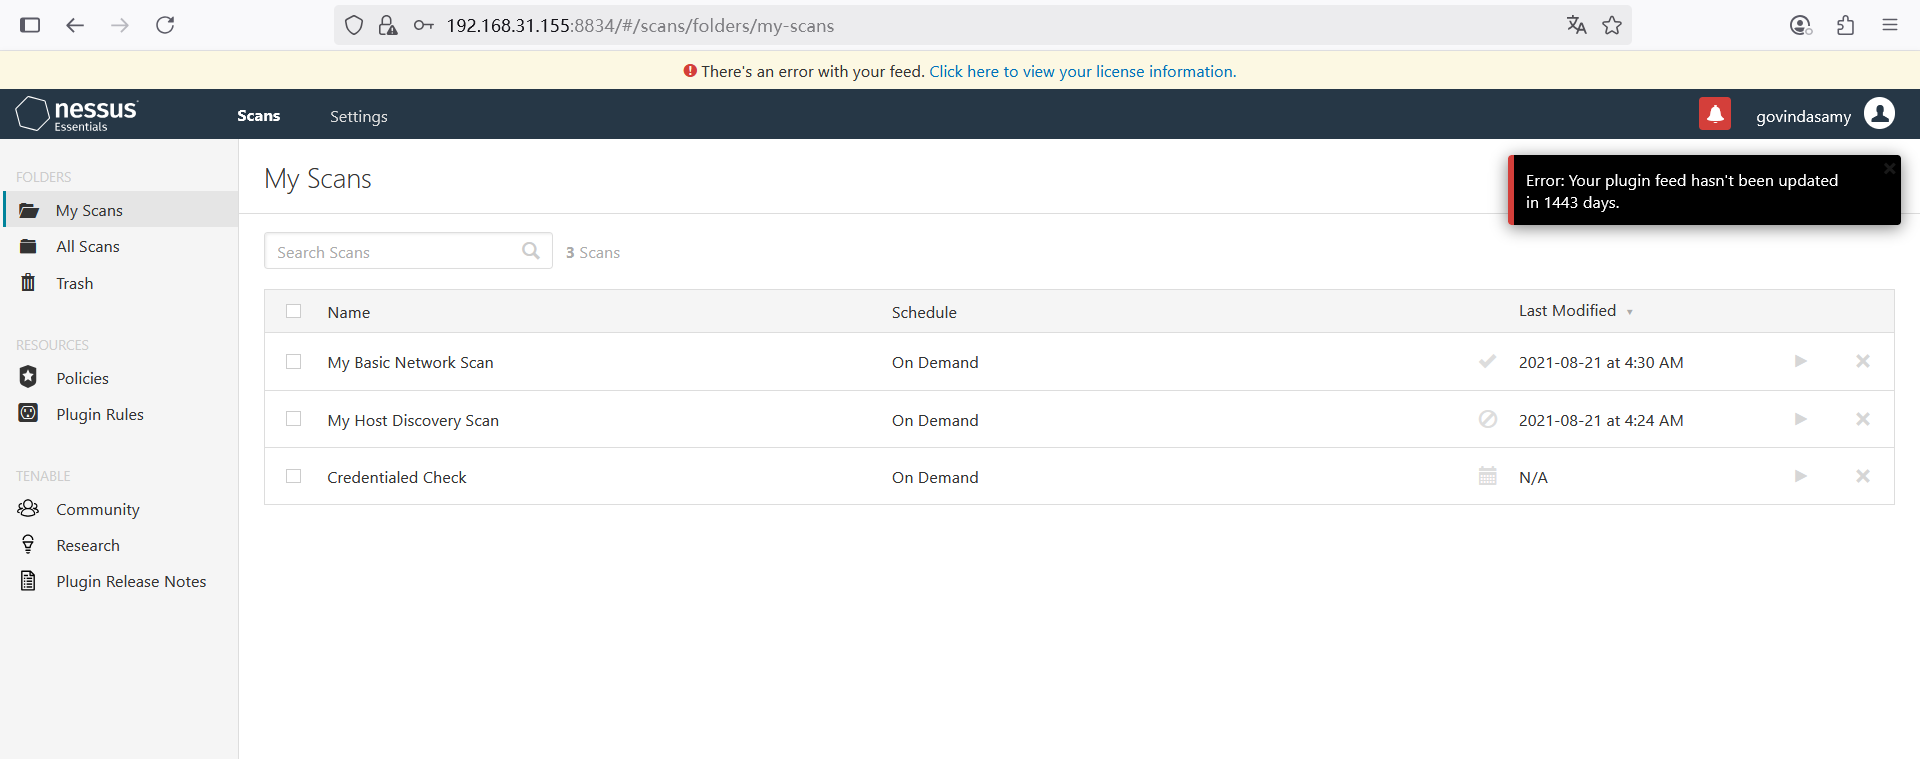The width and height of the screenshot is (1920, 759).
Task: Click the 3 Scans count label
Action: click(593, 252)
